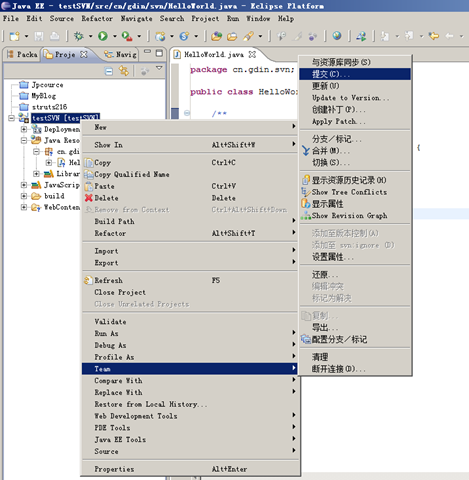469x480 pixels.
Task: Open the Window menu
Action: tap(258, 18)
